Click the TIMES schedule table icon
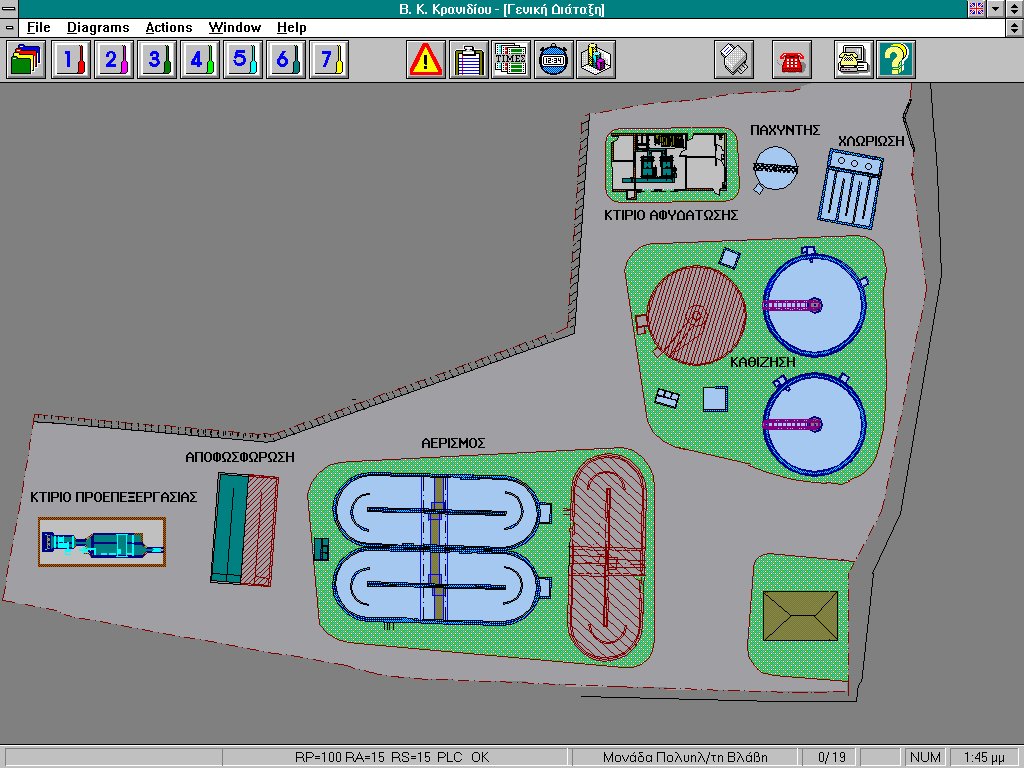Screen dimensions: 1024x768 click(x=511, y=60)
